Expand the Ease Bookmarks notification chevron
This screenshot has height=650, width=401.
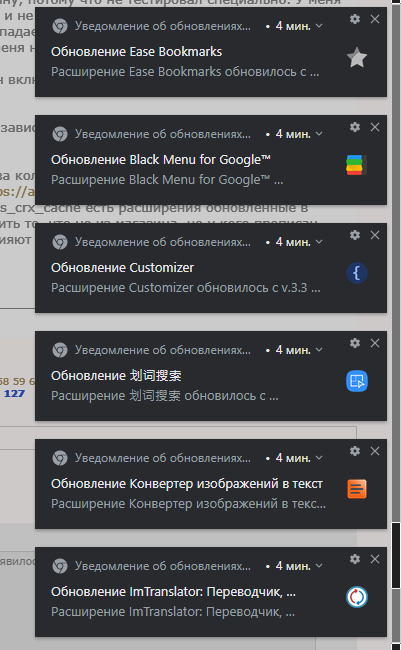coord(319,26)
